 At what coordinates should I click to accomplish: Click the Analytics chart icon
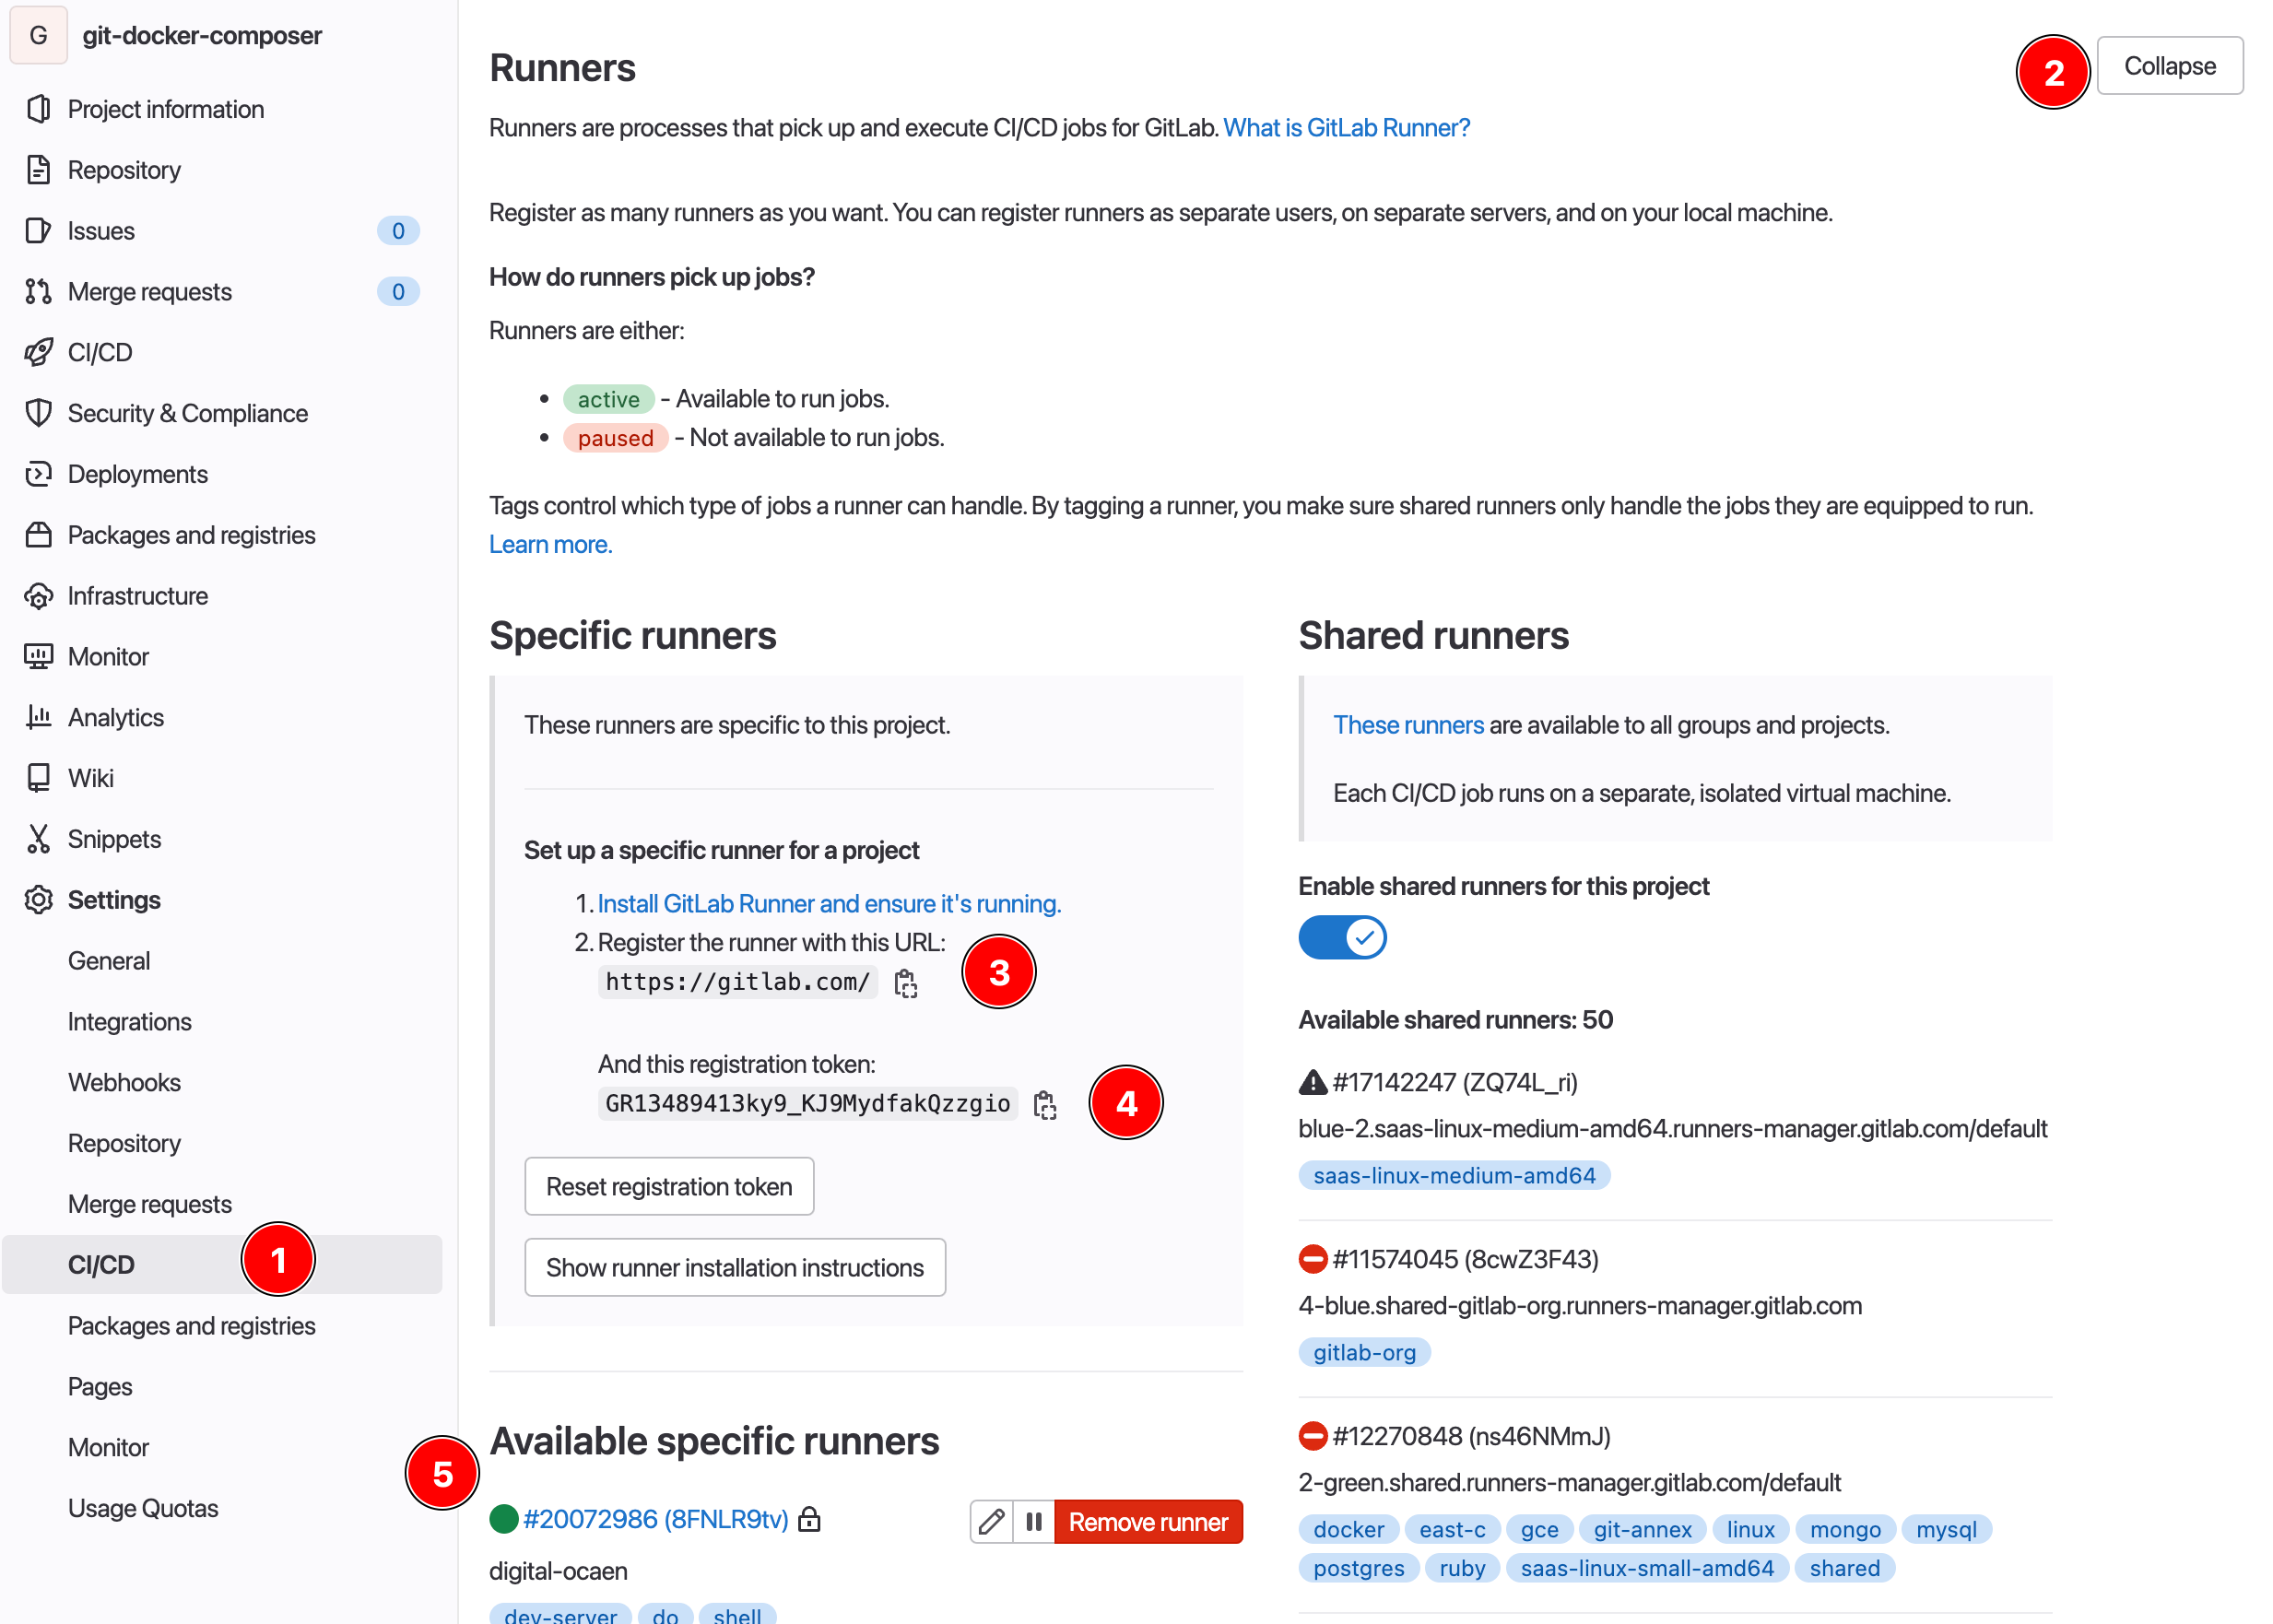click(38, 717)
